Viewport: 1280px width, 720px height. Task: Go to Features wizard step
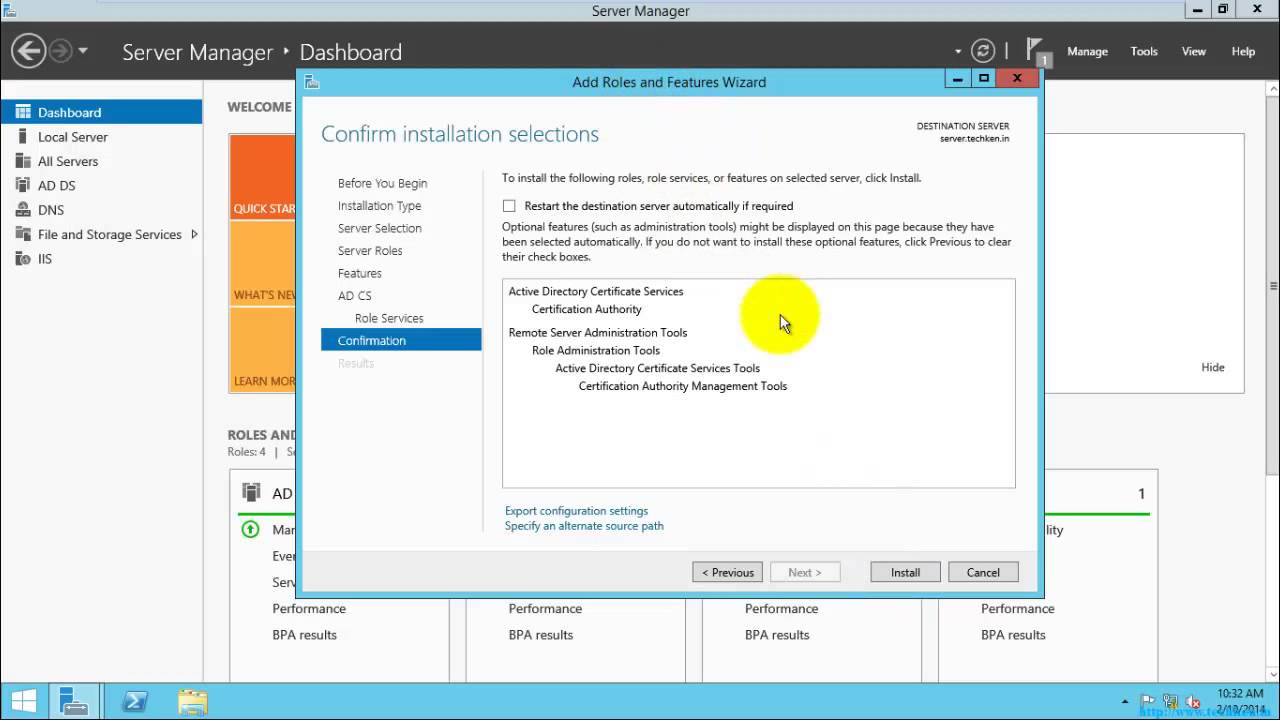pyautogui.click(x=359, y=273)
